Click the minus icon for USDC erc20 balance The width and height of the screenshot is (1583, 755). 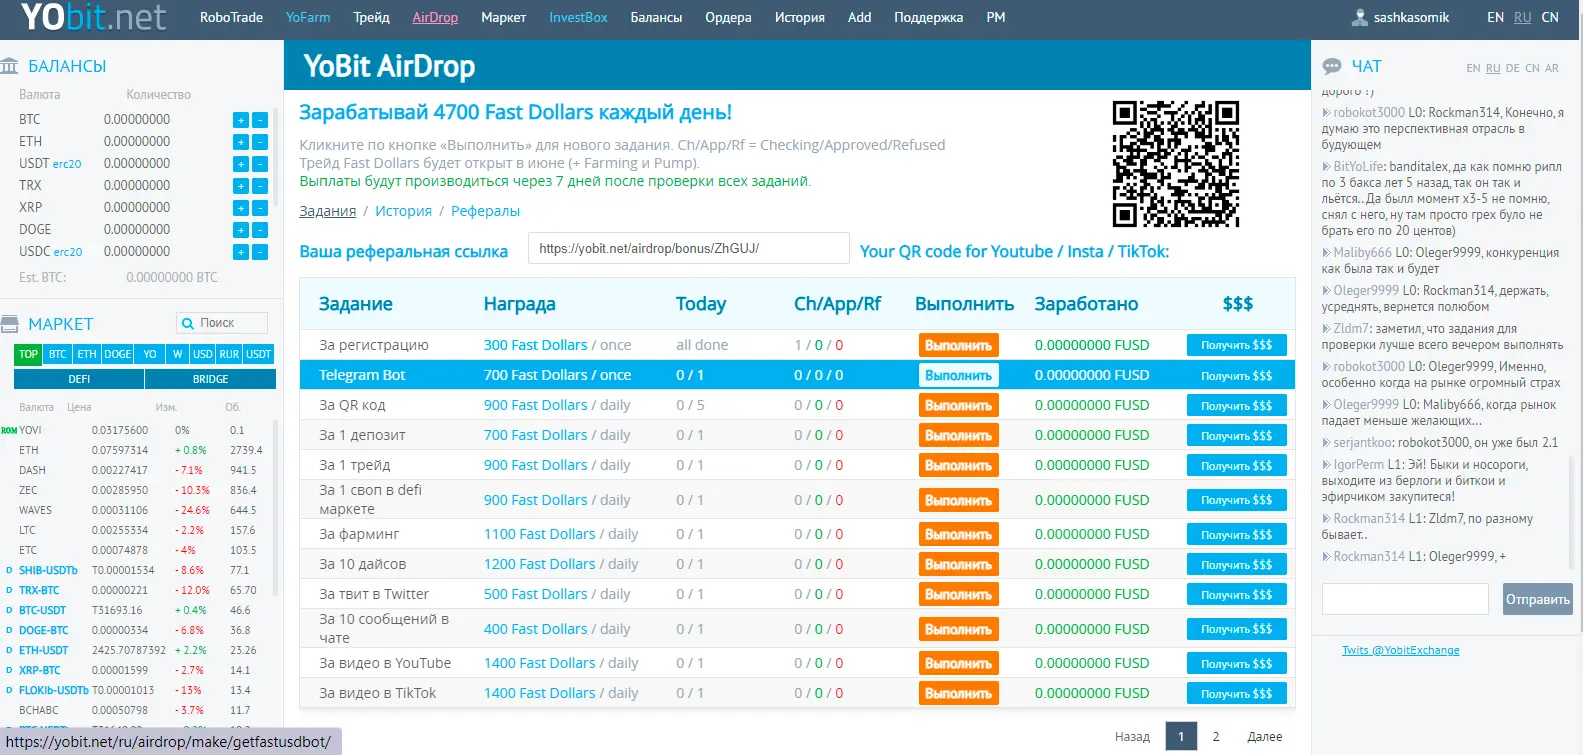[260, 252]
